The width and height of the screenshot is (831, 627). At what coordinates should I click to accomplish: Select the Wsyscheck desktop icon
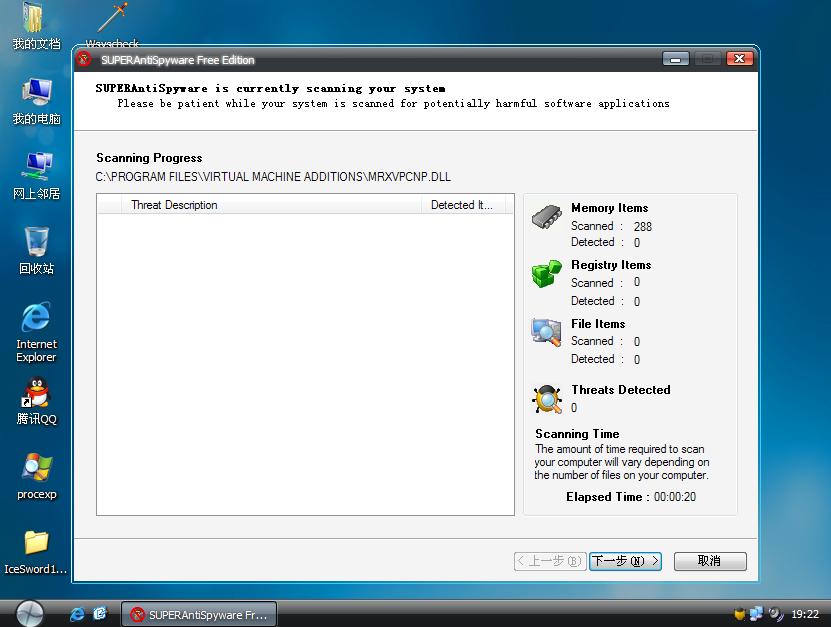point(112,25)
